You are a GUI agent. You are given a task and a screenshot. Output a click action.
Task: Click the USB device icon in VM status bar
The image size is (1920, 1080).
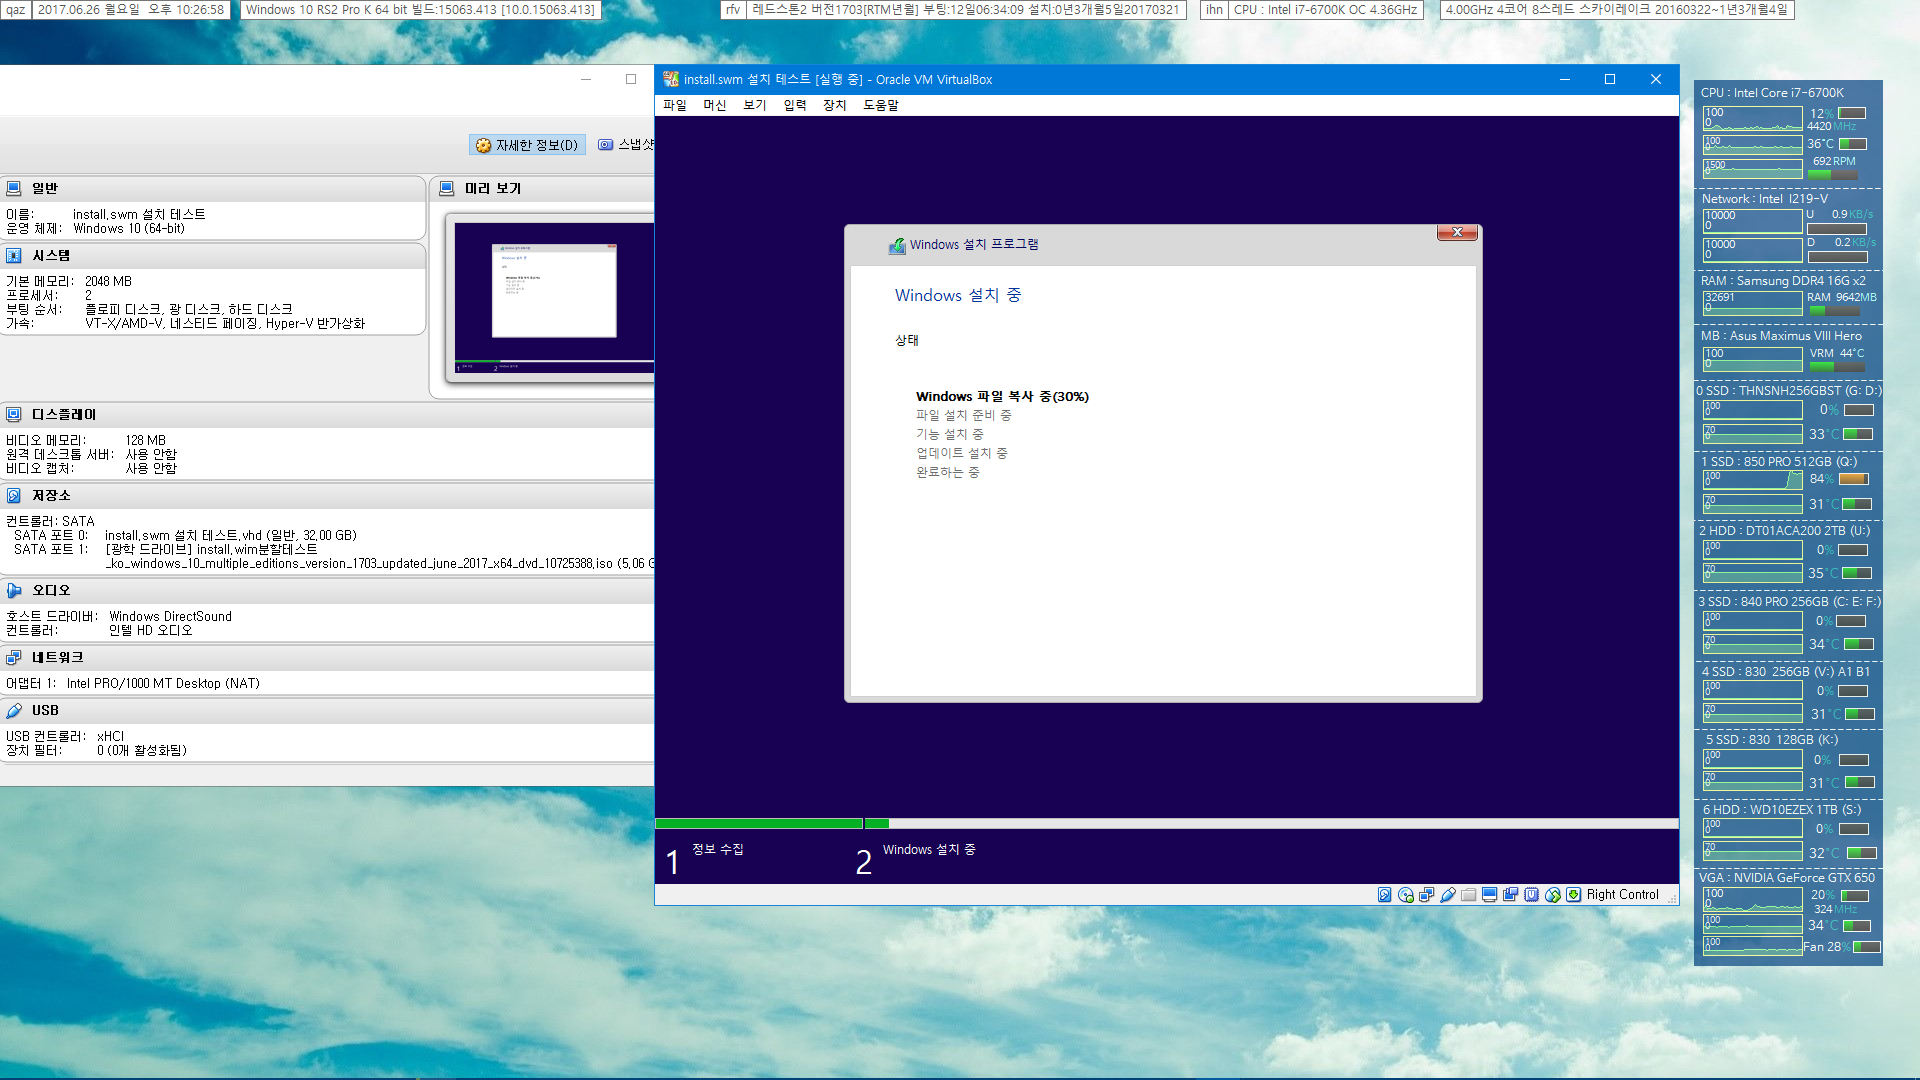point(1447,895)
